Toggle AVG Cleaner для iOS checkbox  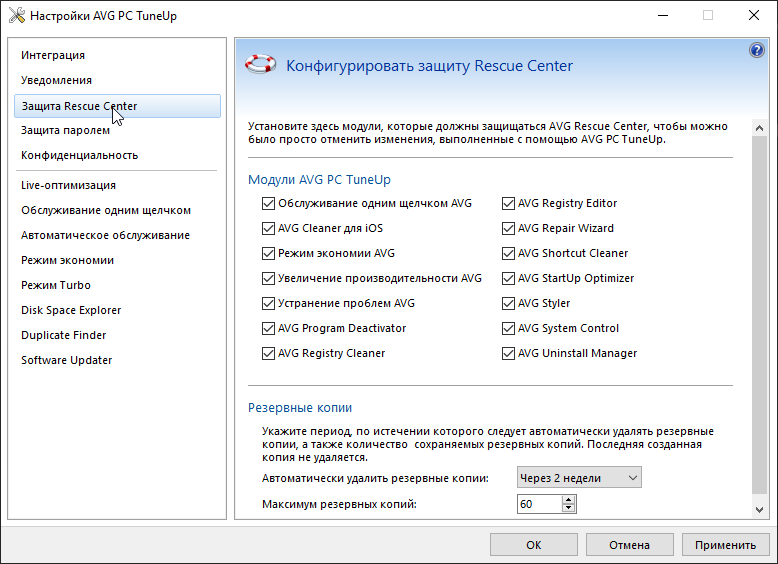click(x=268, y=229)
